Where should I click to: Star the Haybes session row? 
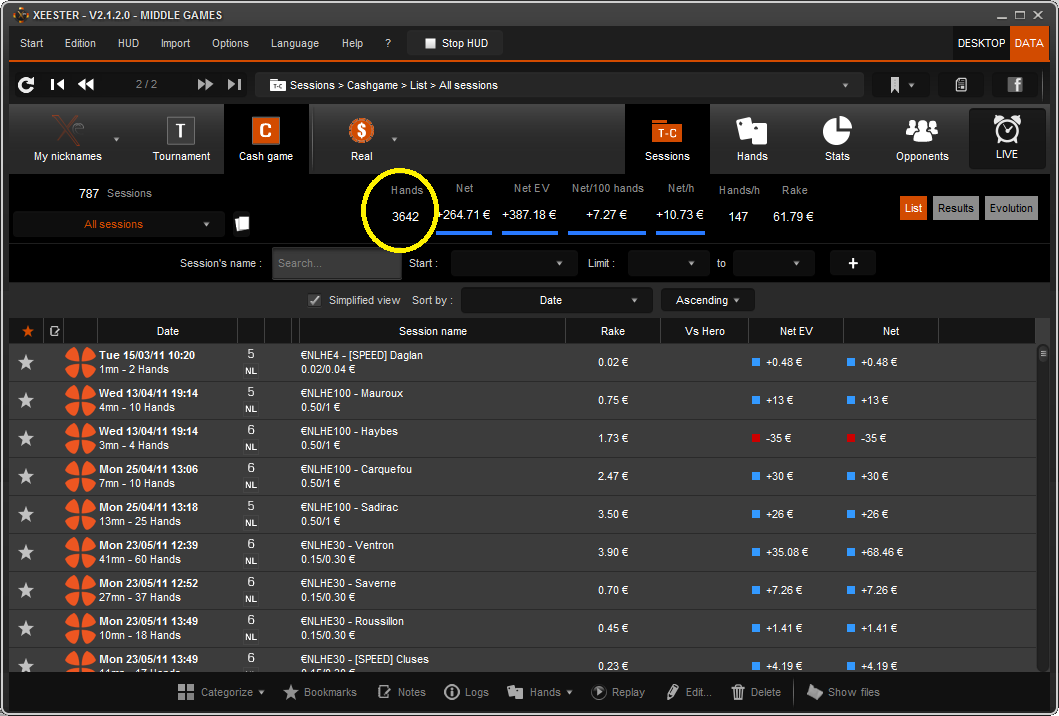click(x=26, y=438)
